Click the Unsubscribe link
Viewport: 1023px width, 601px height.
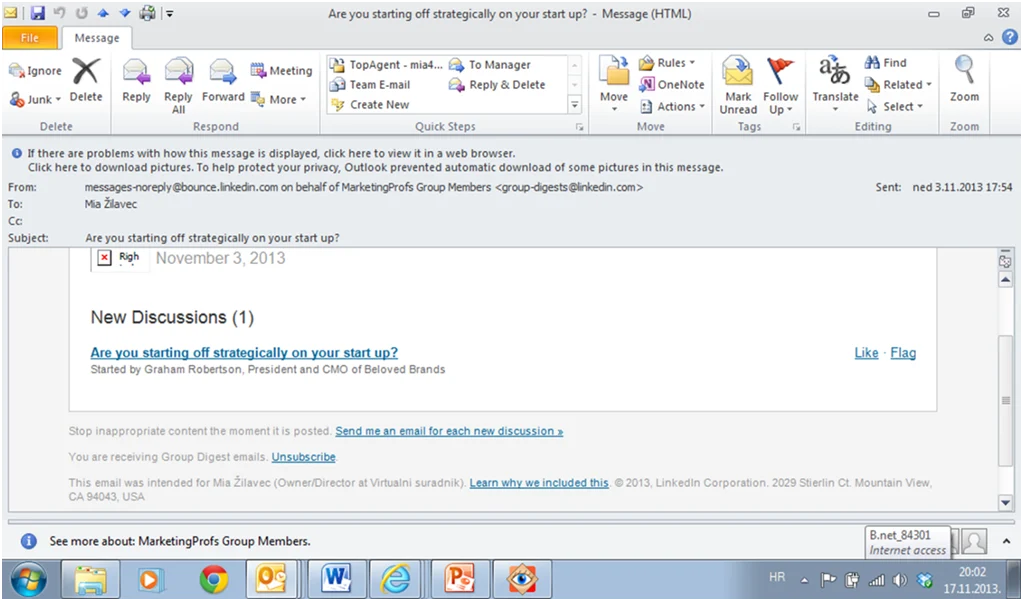click(303, 457)
